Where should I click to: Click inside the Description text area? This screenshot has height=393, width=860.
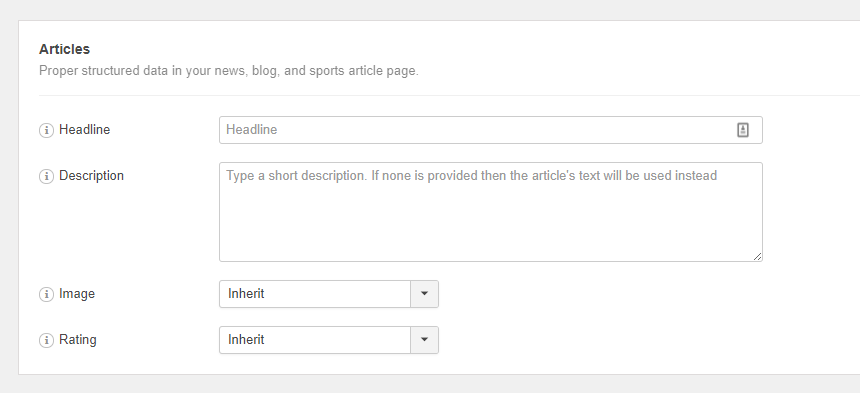tap(491, 212)
